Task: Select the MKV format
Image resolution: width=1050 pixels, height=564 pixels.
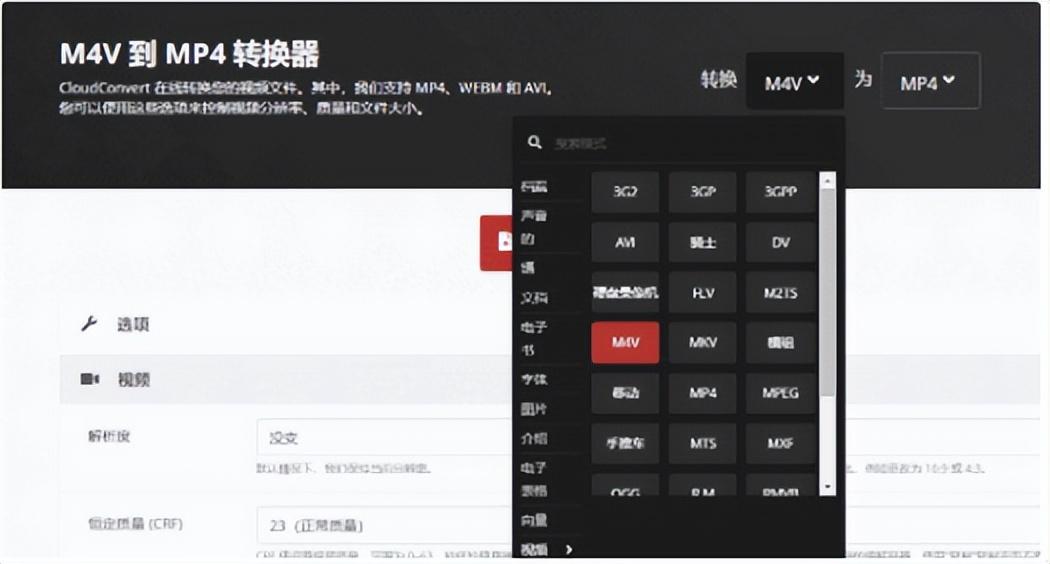Action: click(702, 342)
